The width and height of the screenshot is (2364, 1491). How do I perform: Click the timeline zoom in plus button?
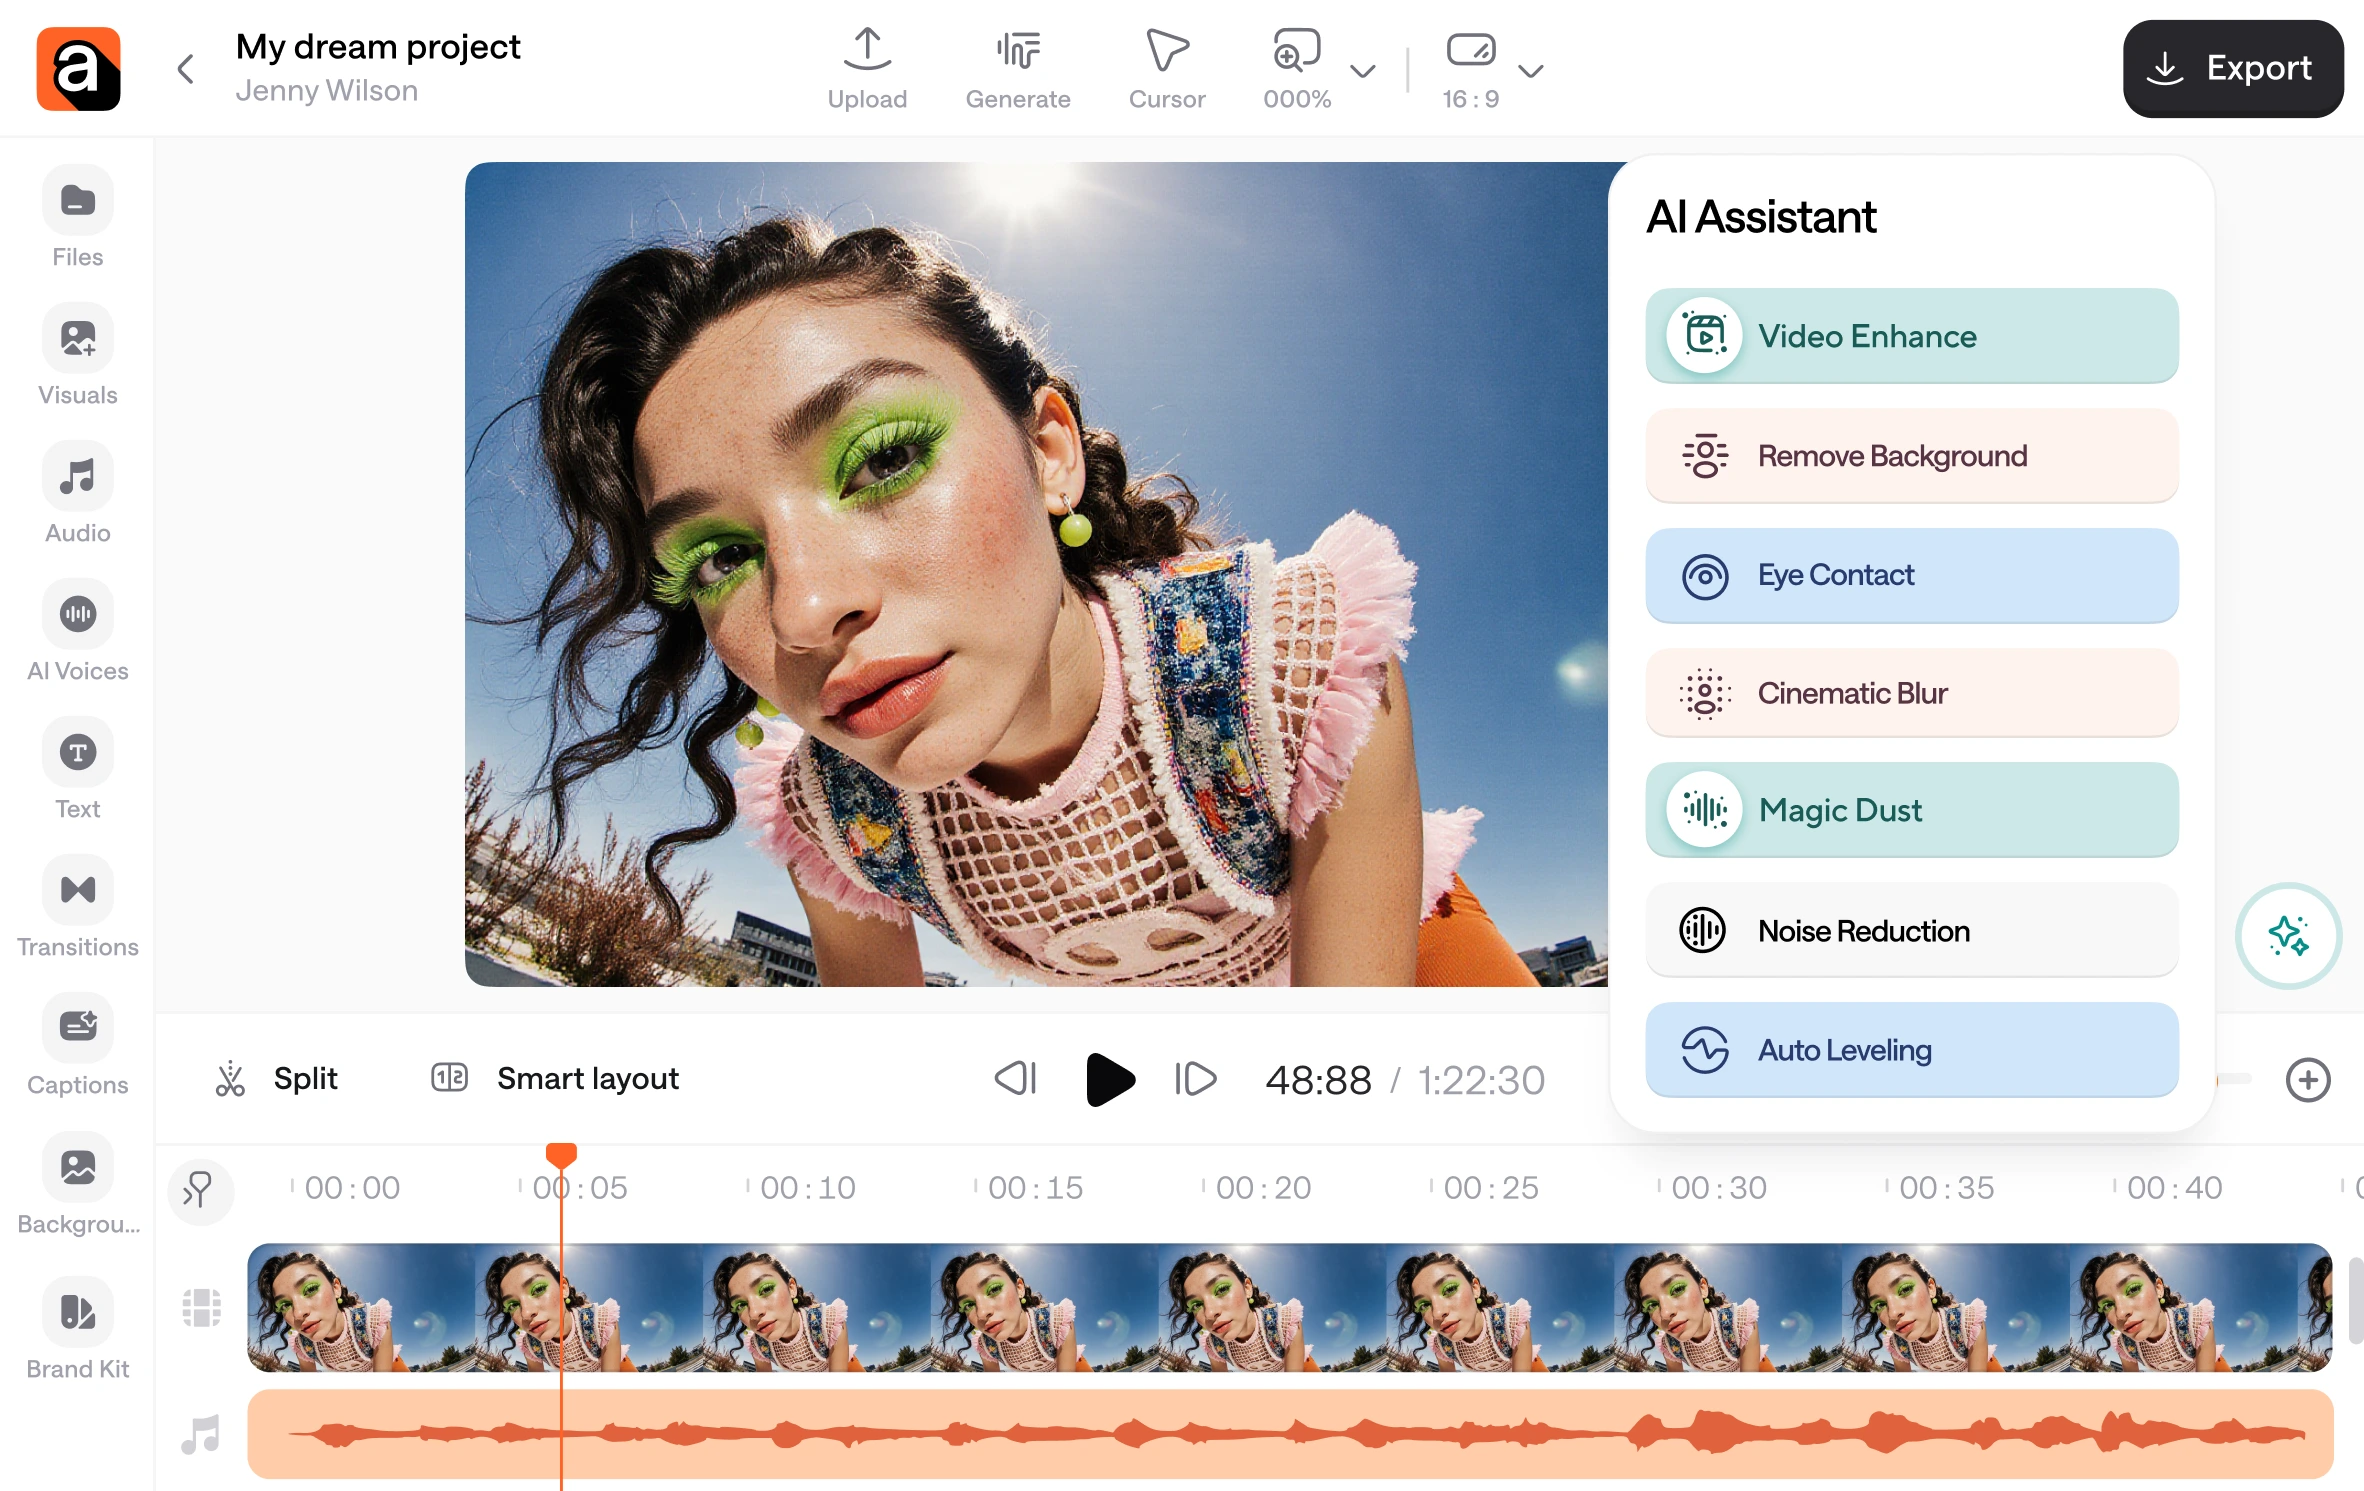click(2307, 1080)
